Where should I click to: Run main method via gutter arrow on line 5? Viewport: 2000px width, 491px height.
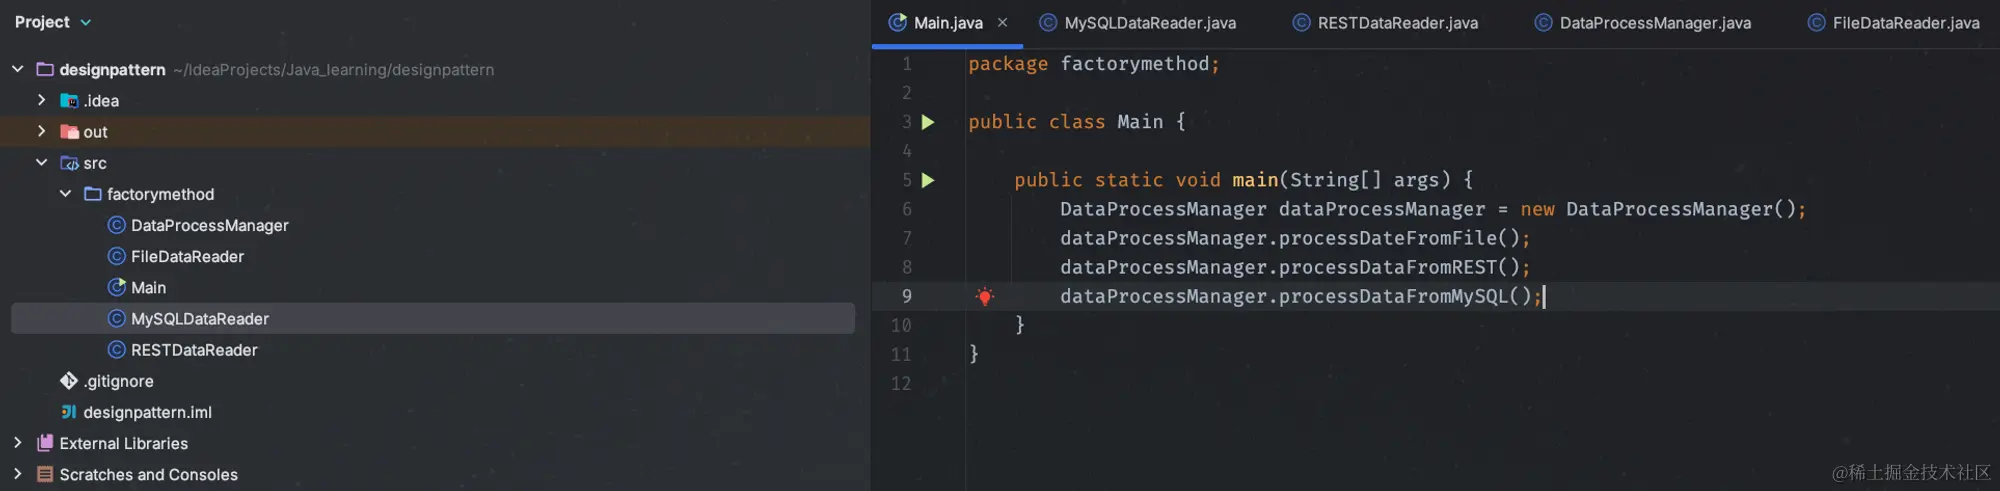[x=928, y=180]
